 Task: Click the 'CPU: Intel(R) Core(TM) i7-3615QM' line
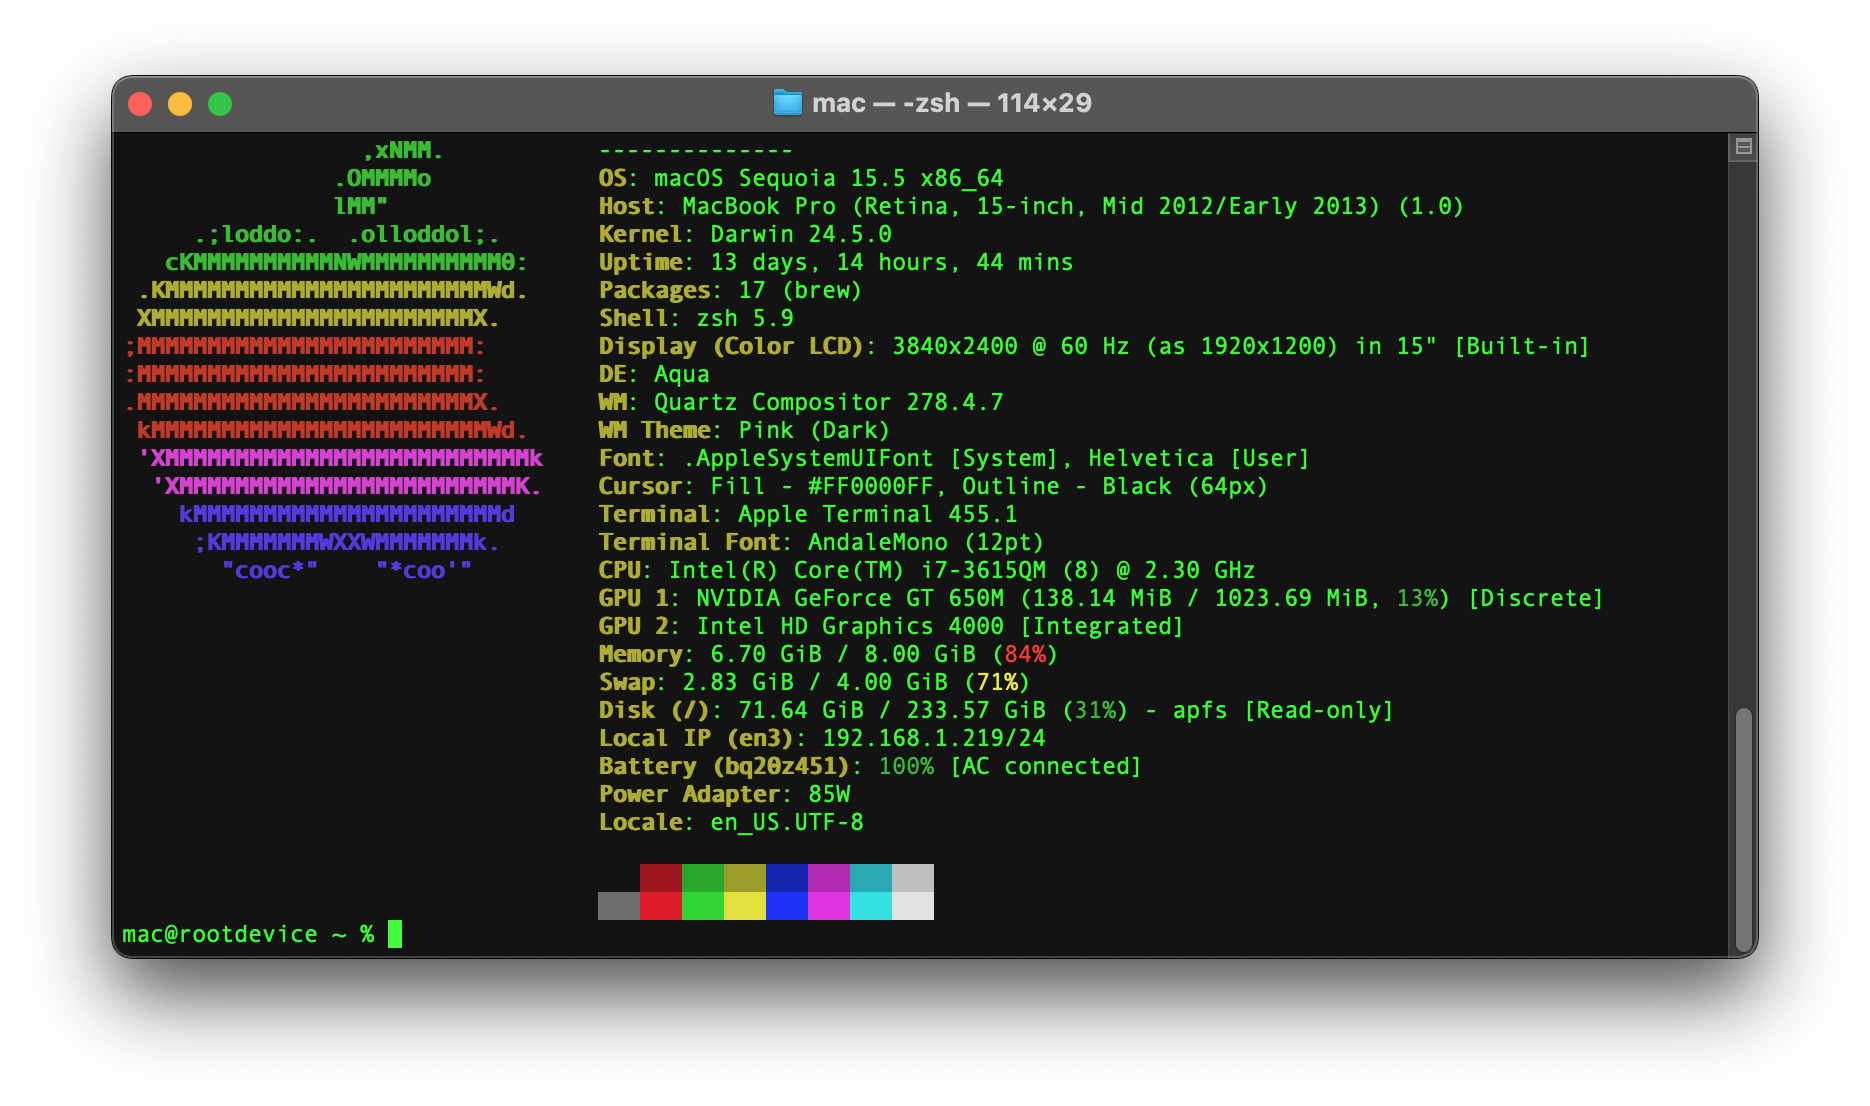click(927, 570)
